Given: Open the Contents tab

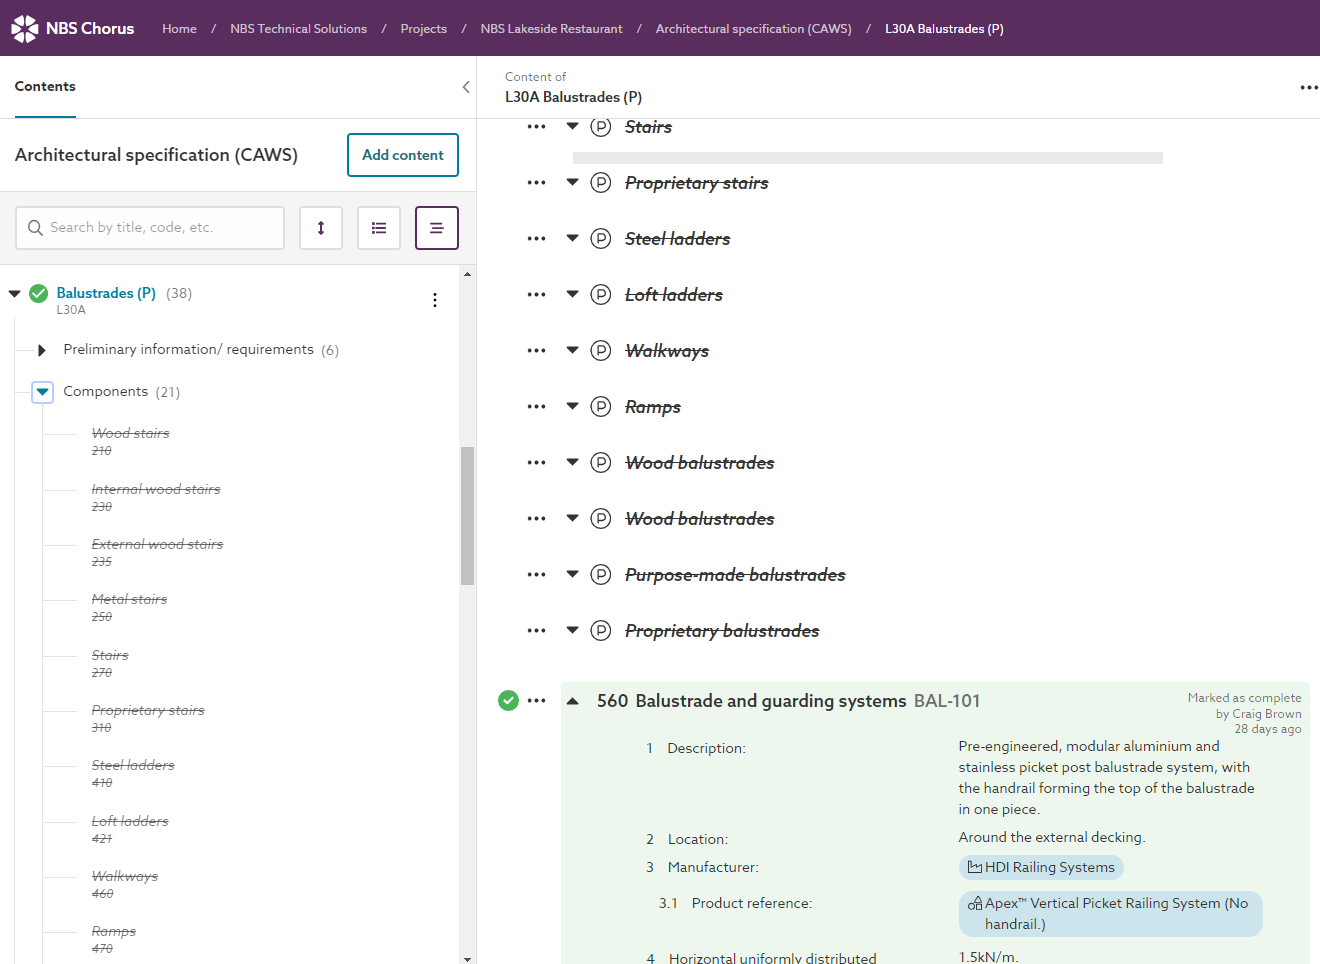Looking at the screenshot, I should click(45, 87).
